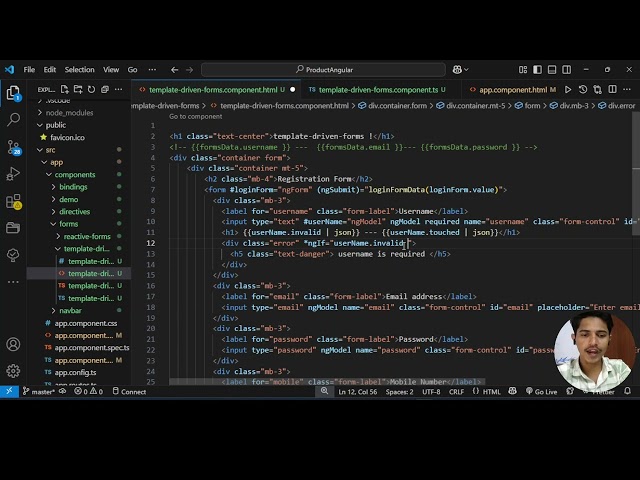Open app.component.spec.ts file
The width and height of the screenshot is (640, 480).
point(92,348)
